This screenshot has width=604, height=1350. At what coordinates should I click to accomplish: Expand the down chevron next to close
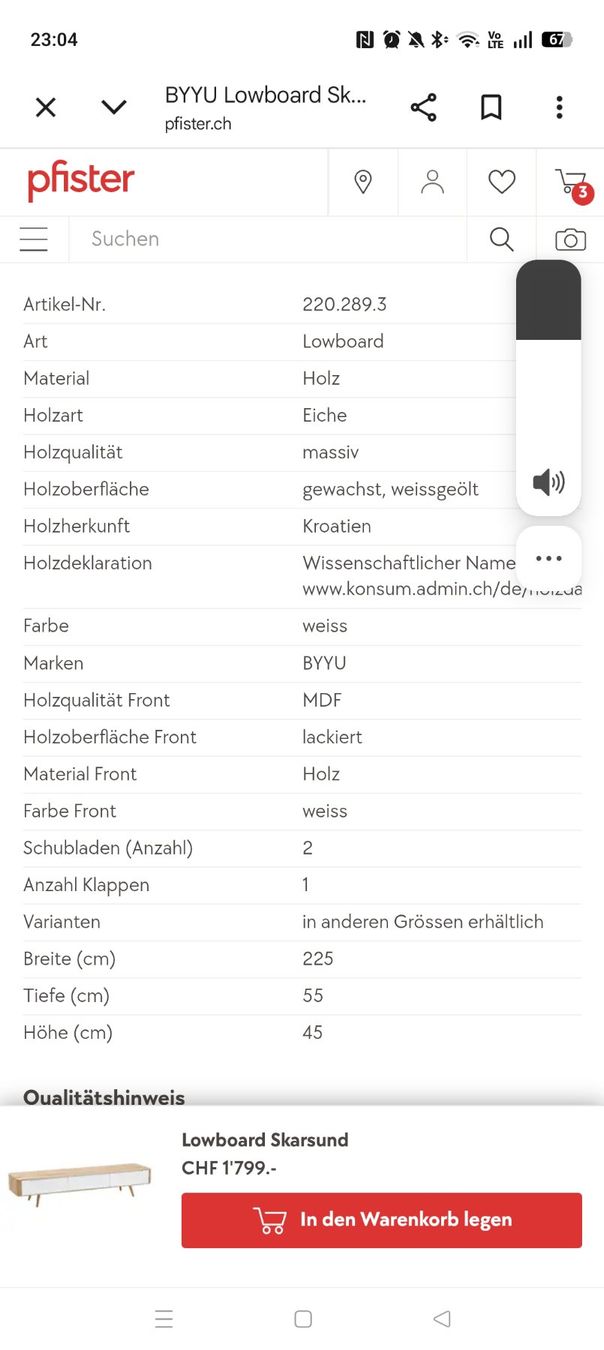114,107
